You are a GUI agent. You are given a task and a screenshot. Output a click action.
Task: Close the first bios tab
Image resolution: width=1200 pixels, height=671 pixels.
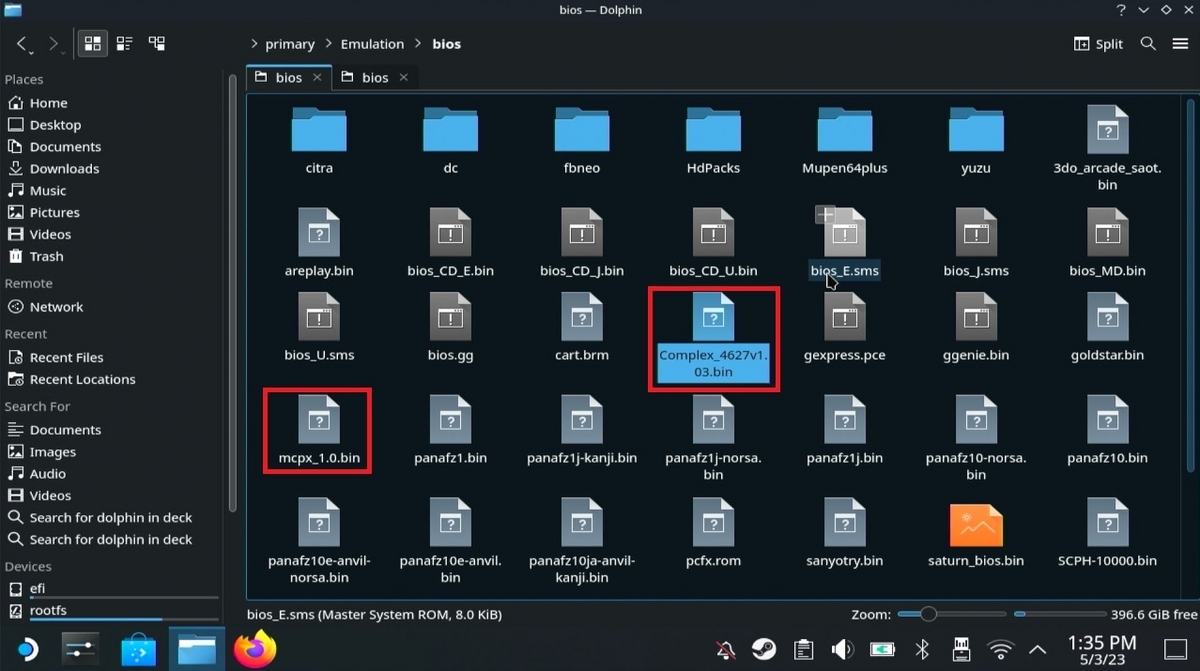coord(317,77)
